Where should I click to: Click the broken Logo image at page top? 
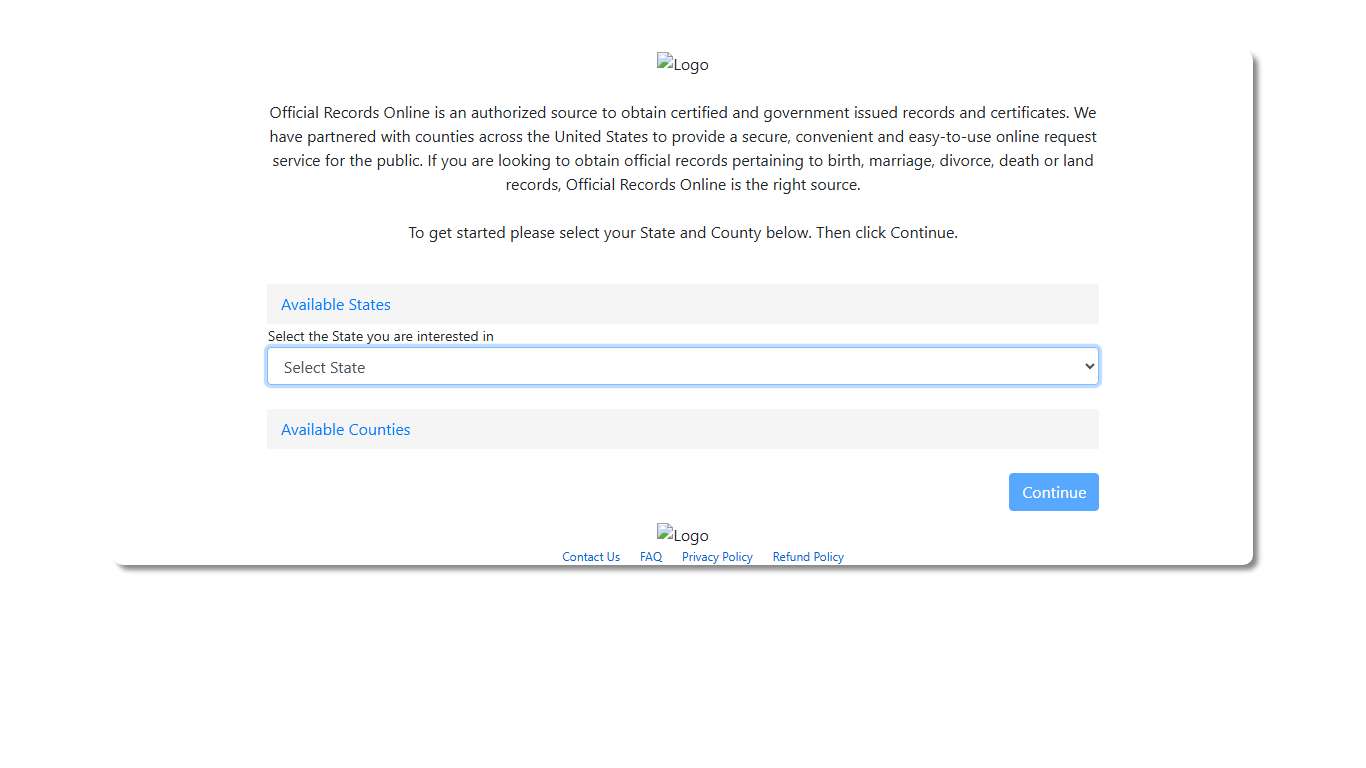coord(682,64)
